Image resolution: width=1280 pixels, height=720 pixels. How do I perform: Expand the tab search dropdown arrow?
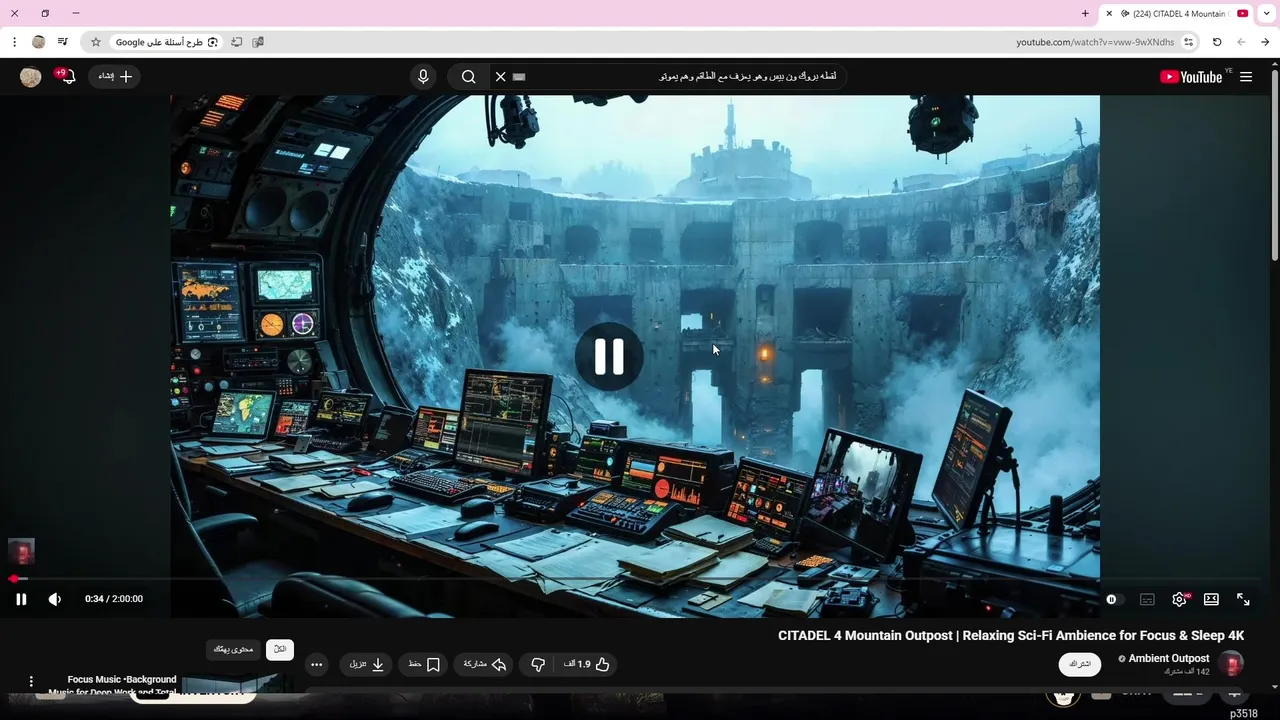click(1267, 14)
